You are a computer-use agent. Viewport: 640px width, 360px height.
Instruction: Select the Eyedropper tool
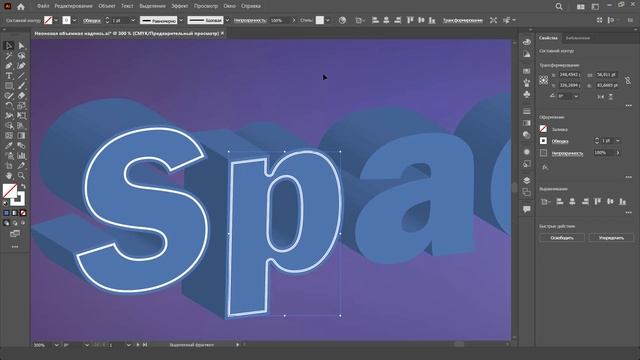click(x=9, y=146)
